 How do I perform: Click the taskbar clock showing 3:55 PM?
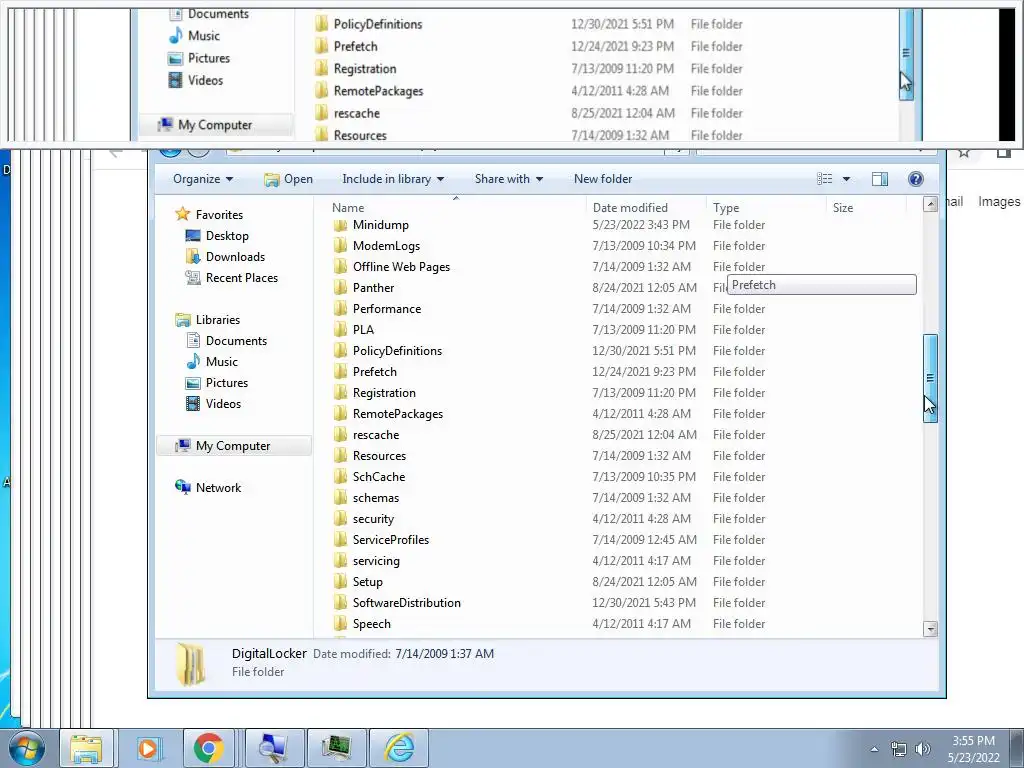[x=973, y=749]
